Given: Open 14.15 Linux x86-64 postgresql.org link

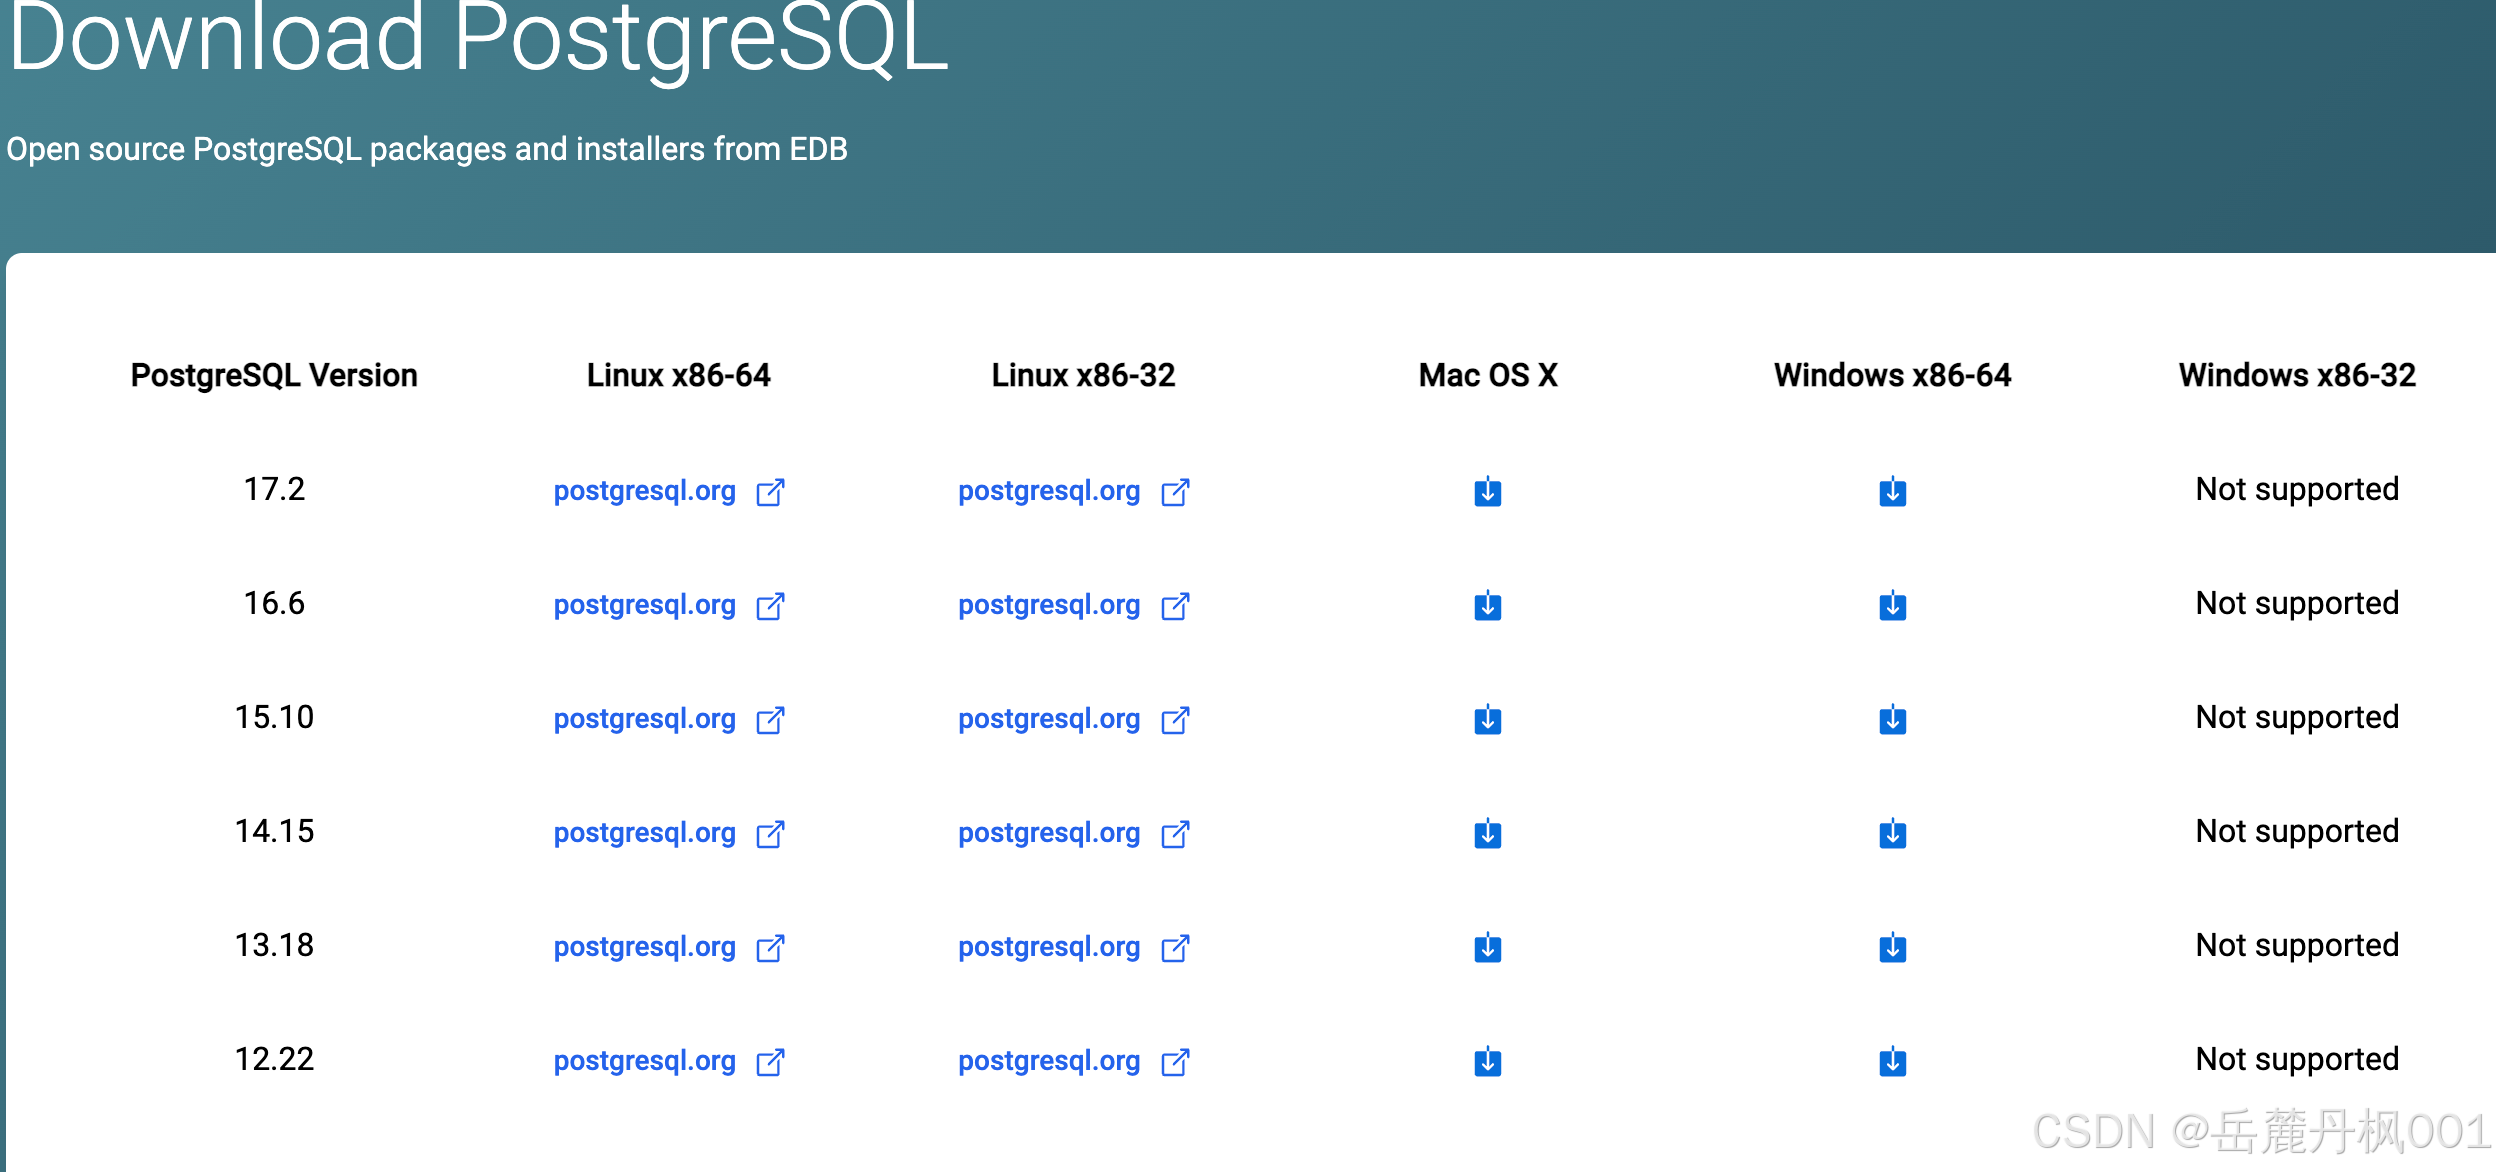Looking at the screenshot, I should (645, 834).
